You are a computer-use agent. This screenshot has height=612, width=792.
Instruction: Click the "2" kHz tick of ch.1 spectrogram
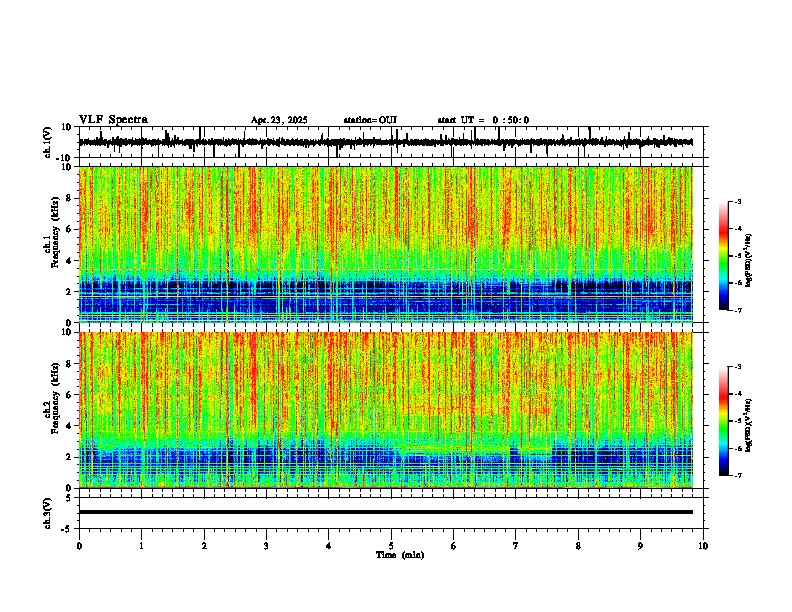tap(70, 292)
